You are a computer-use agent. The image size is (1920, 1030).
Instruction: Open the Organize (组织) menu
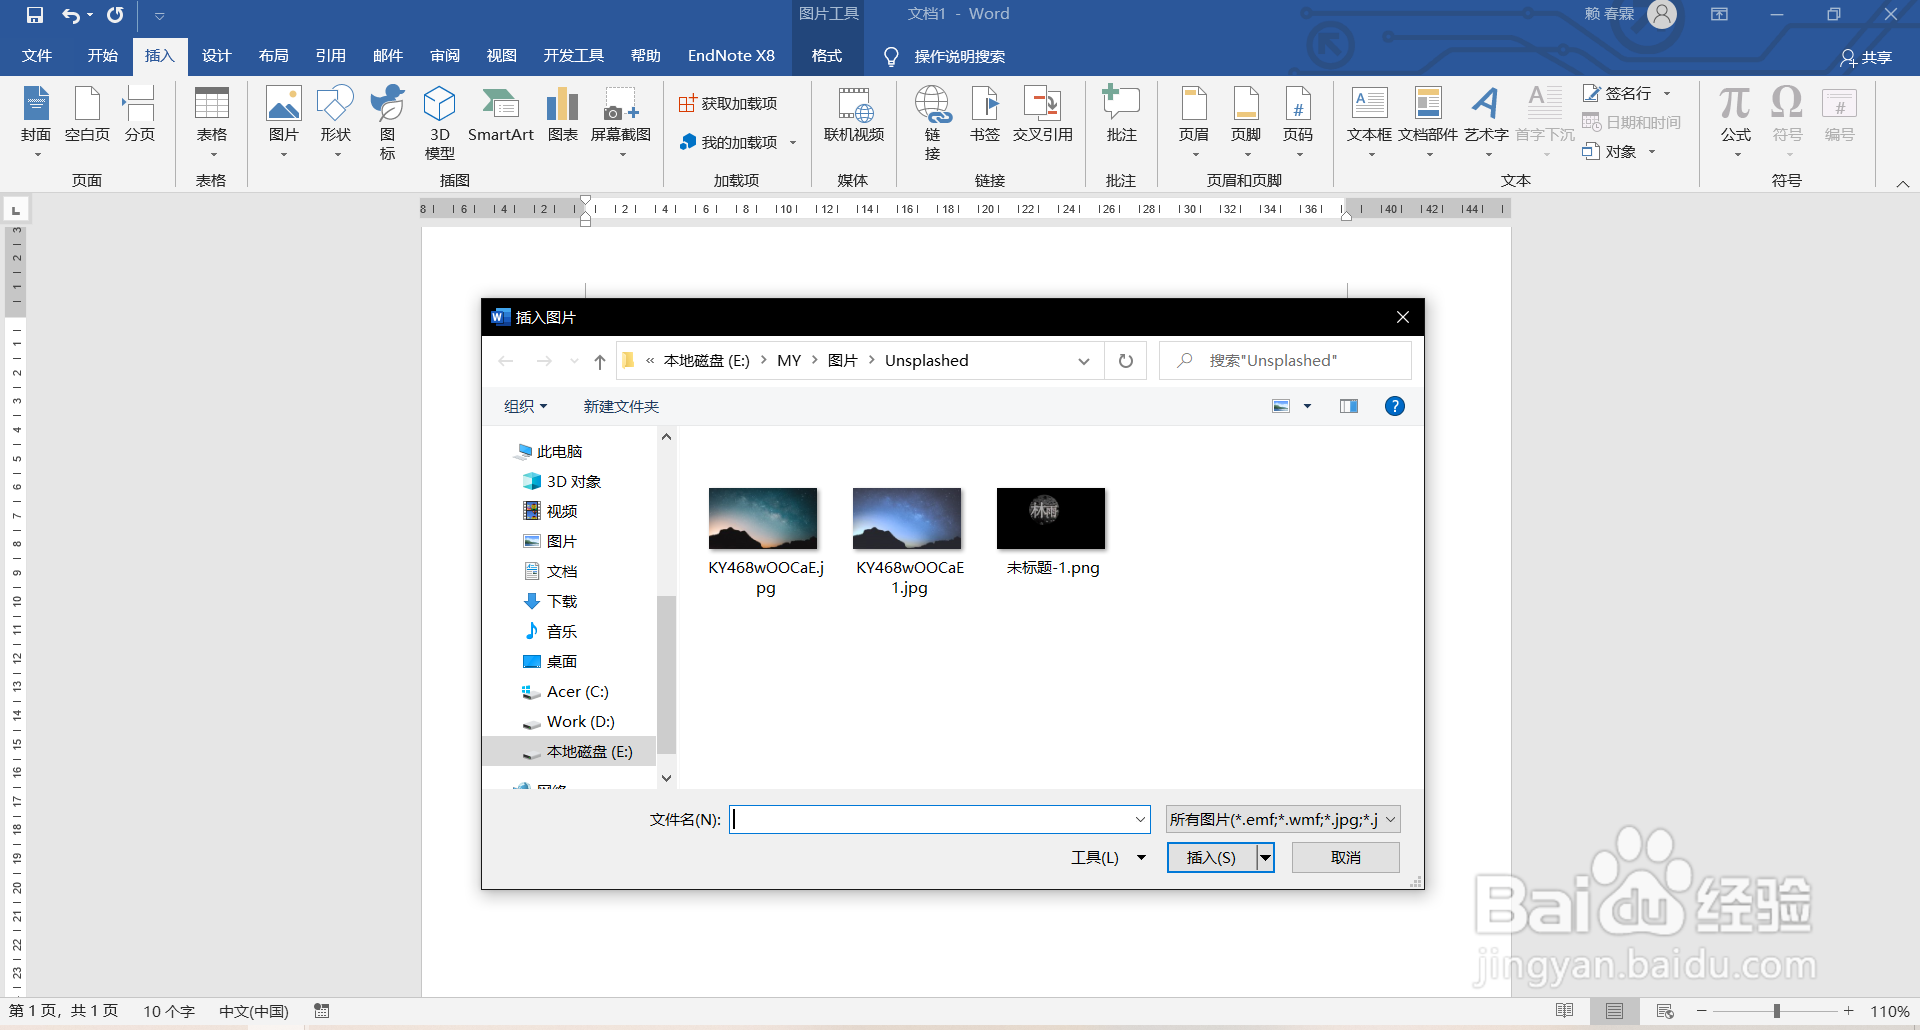point(526,406)
